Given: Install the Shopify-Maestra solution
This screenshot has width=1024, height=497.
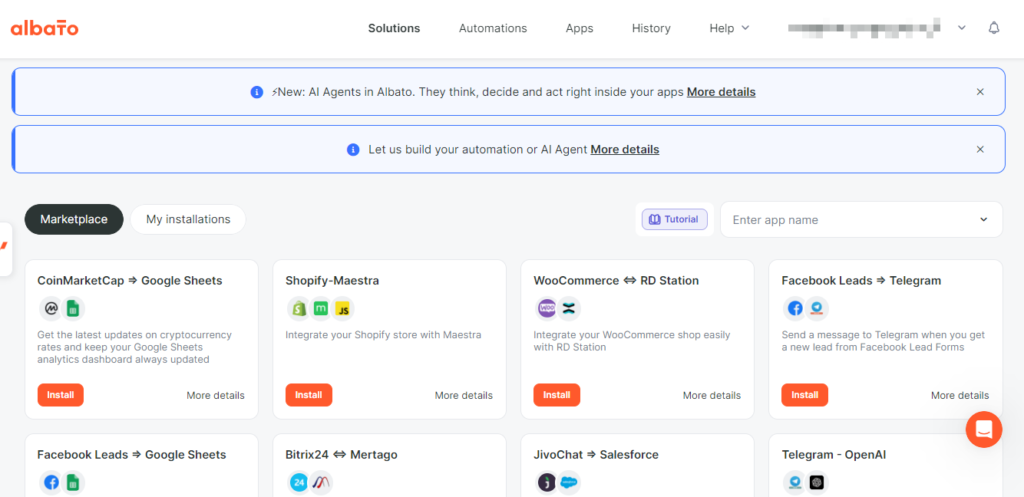Looking at the screenshot, I should point(308,395).
